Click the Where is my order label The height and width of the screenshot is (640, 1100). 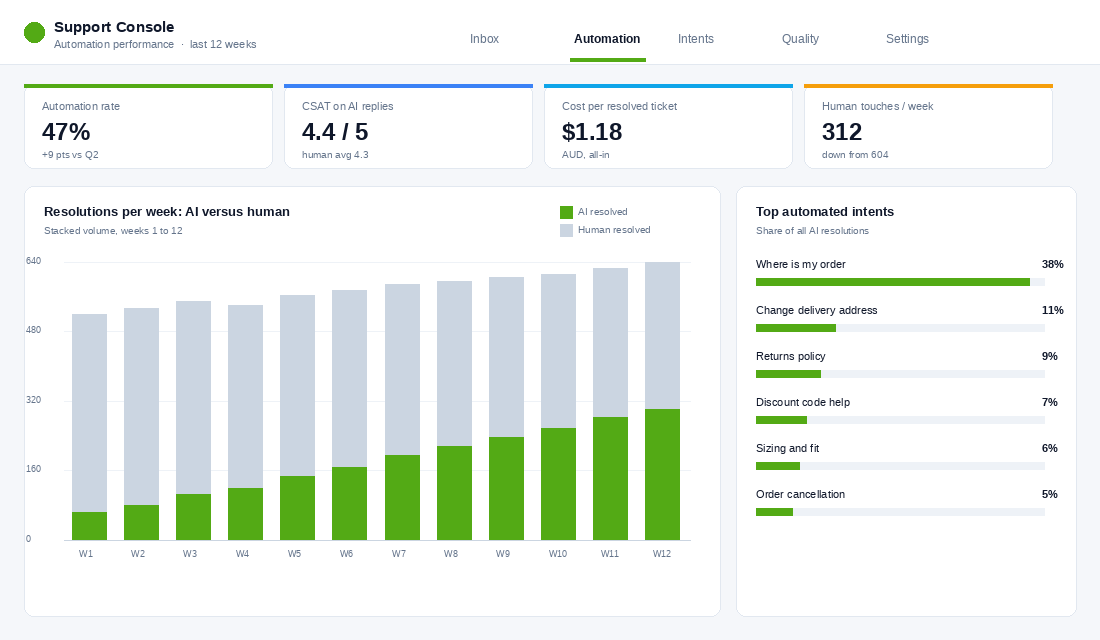(x=800, y=265)
